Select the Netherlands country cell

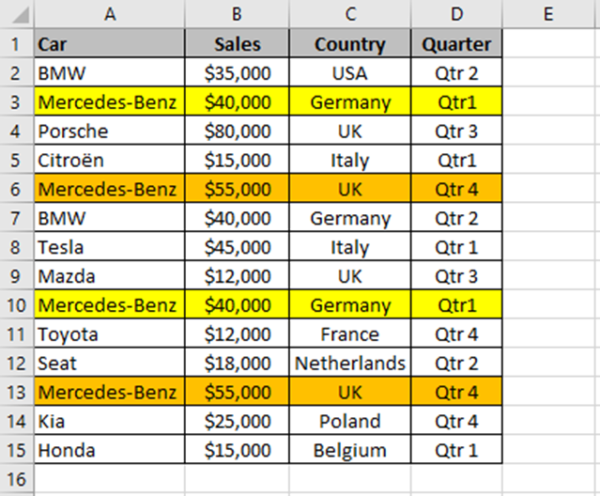point(350,363)
